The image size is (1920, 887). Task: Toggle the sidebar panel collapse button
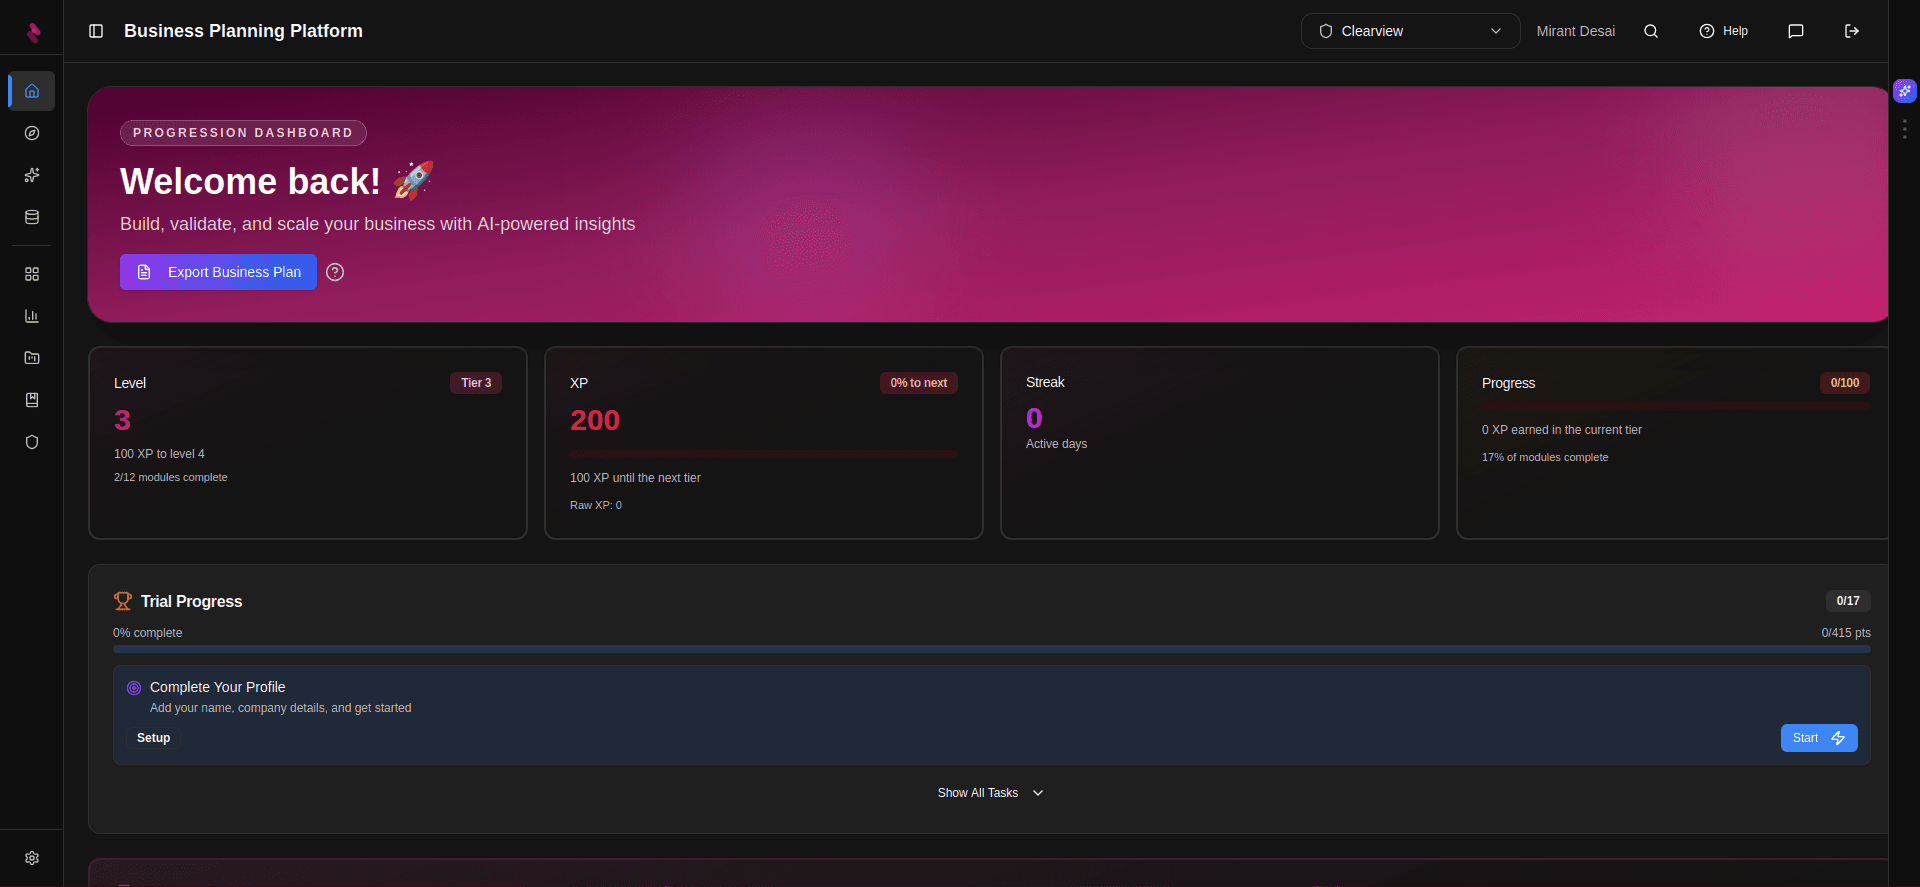(96, 31)
